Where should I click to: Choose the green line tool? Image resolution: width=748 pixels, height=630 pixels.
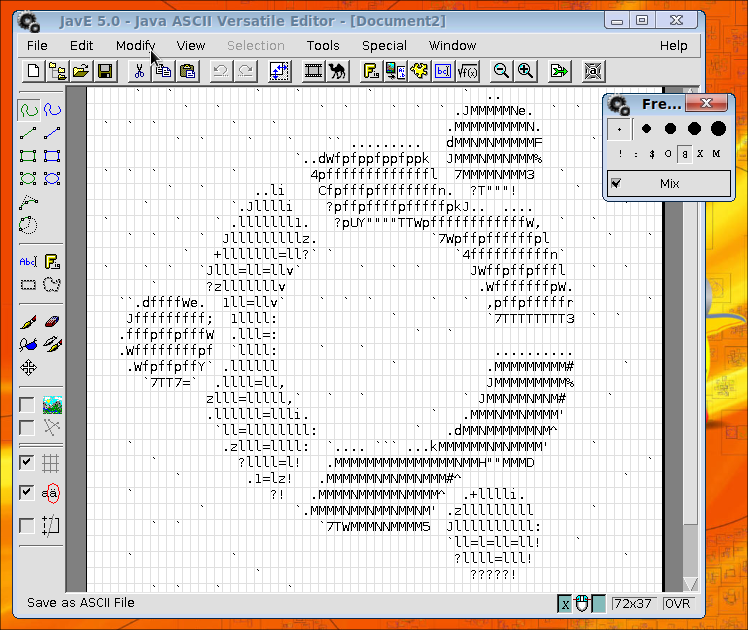pyautogui.click(x=29, y=133)
